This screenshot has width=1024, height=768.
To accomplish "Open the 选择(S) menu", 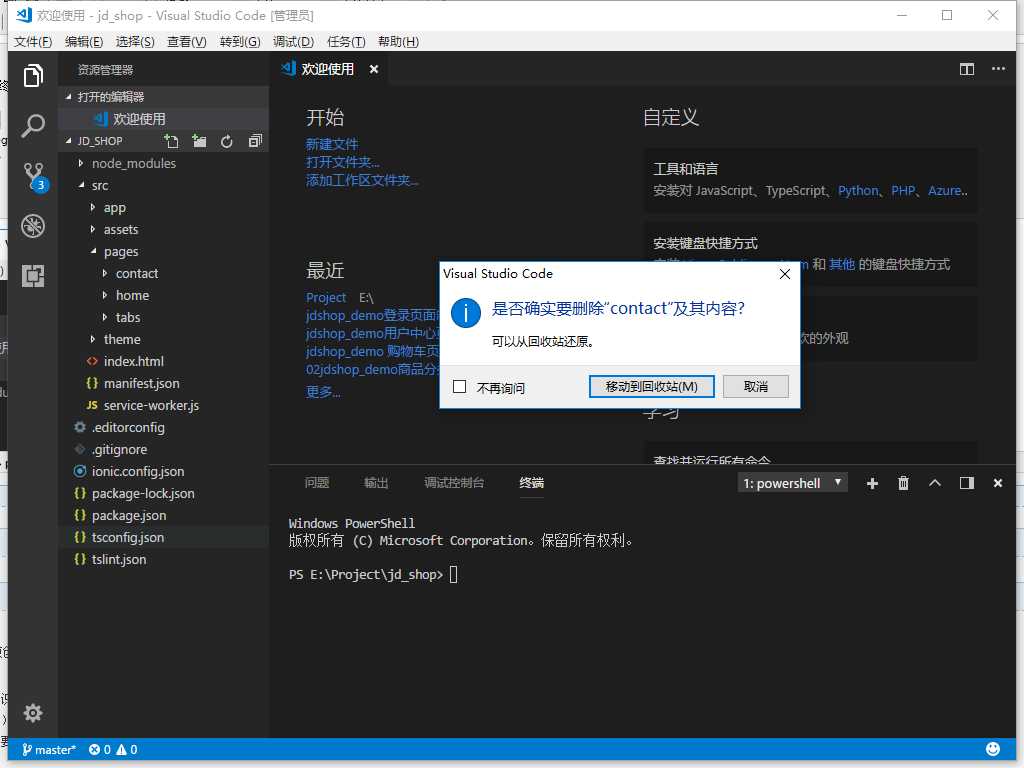I will point(135,42).
